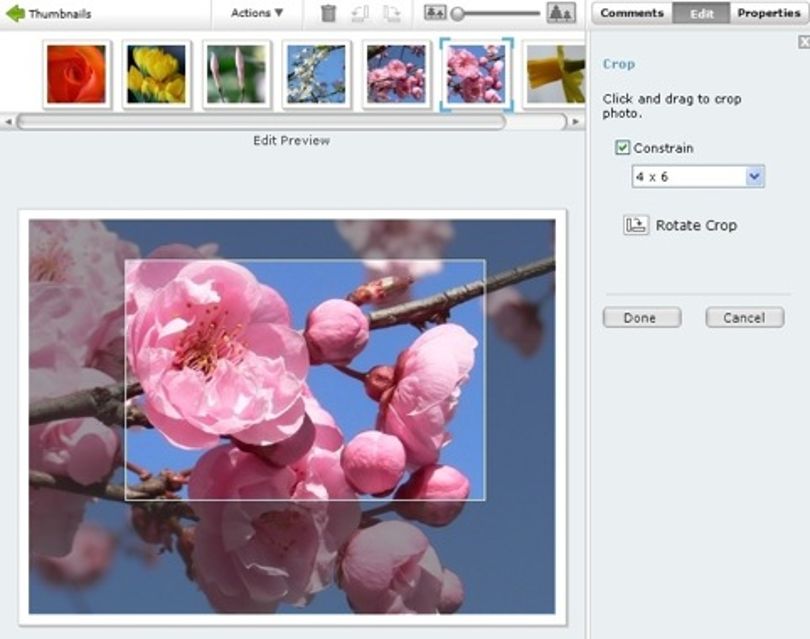
Task: Click the green Thumbnails back arrow
Action: coord(15,13)
